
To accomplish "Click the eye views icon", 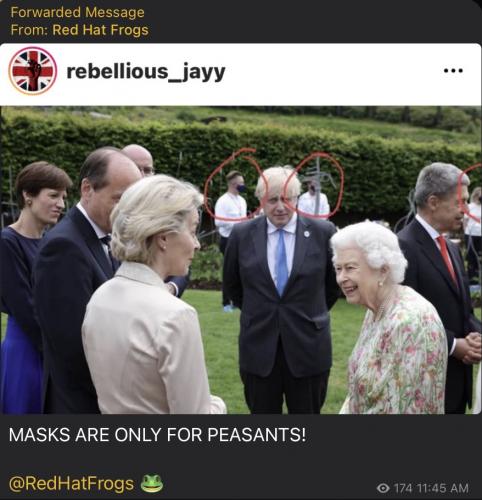I will 383,488.
